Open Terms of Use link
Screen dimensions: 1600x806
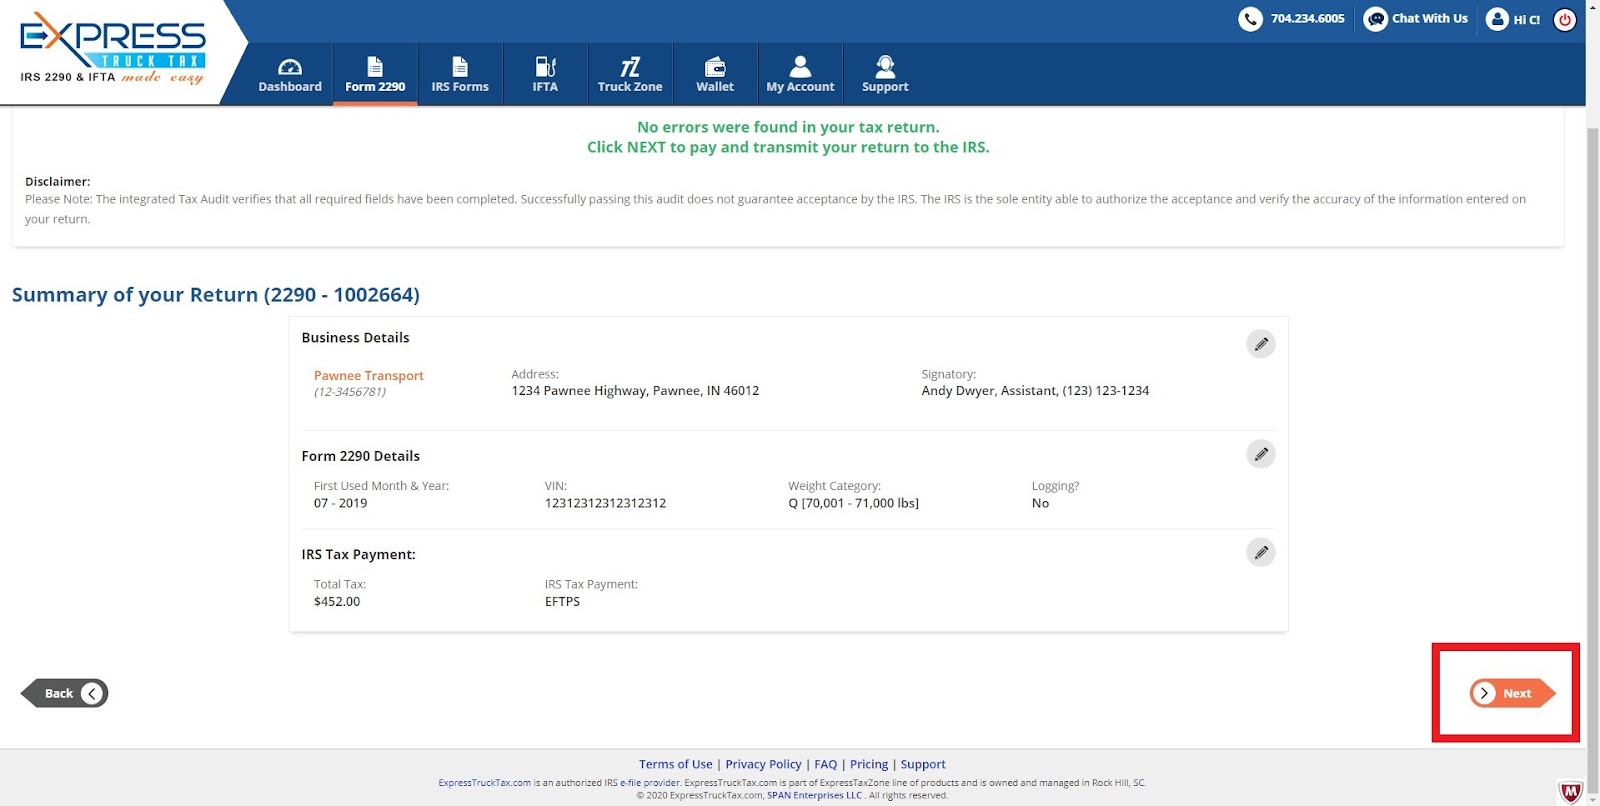click(676, 764)
